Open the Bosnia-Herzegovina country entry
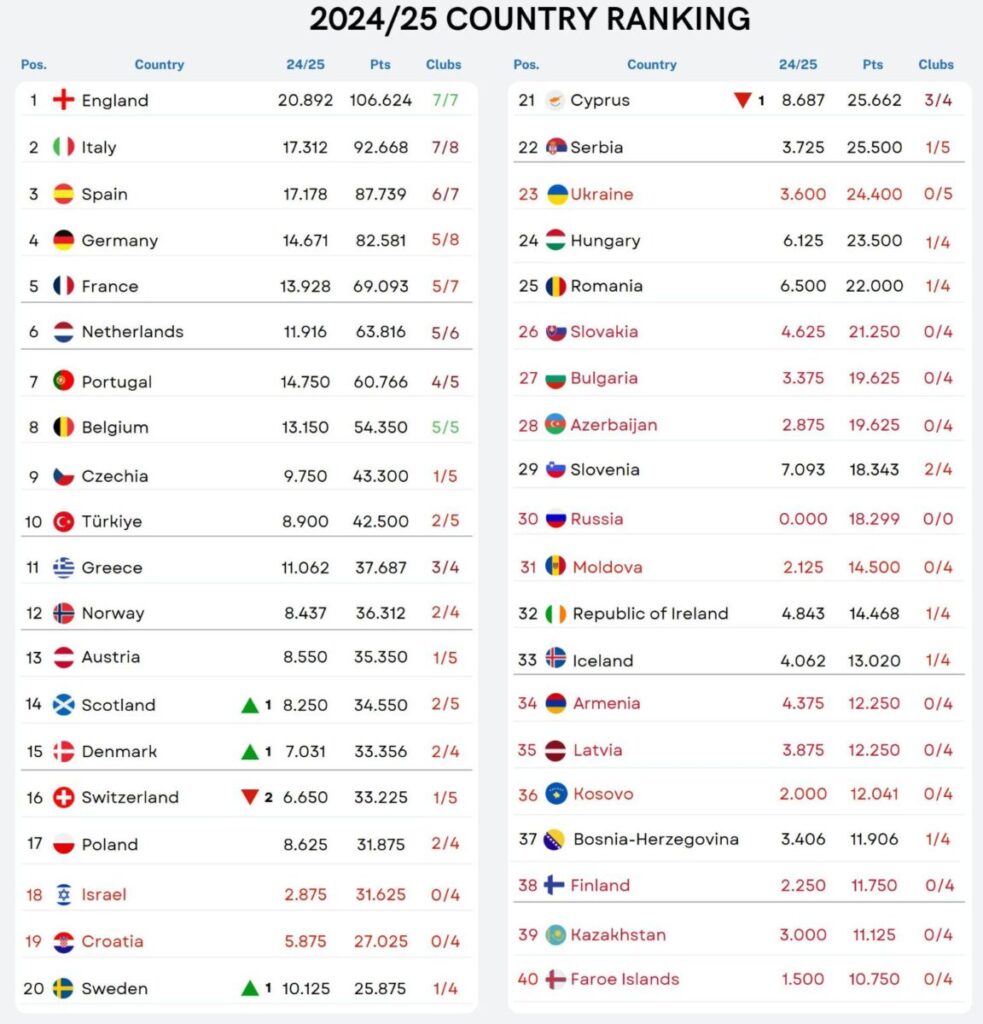 click(x=656, y=839)
